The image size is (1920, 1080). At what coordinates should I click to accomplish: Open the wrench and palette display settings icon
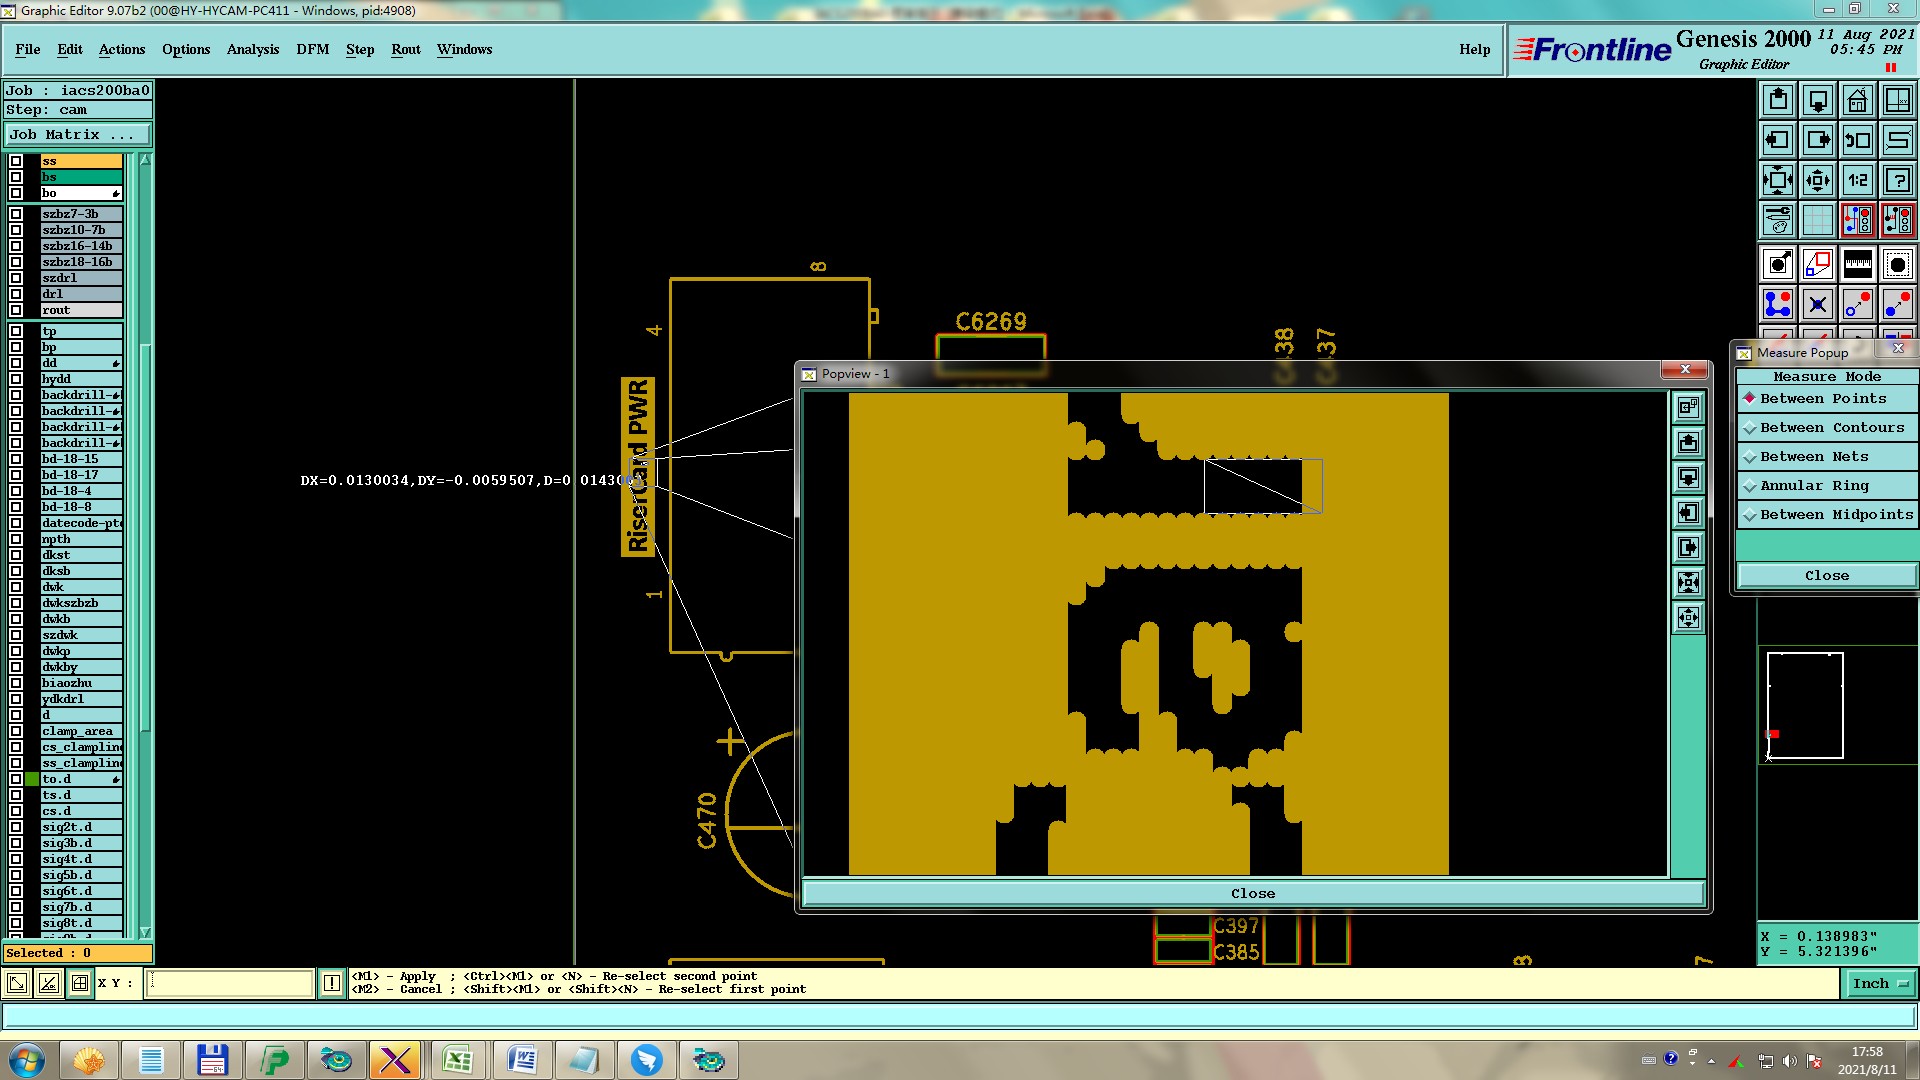(x=1777, y=220)
